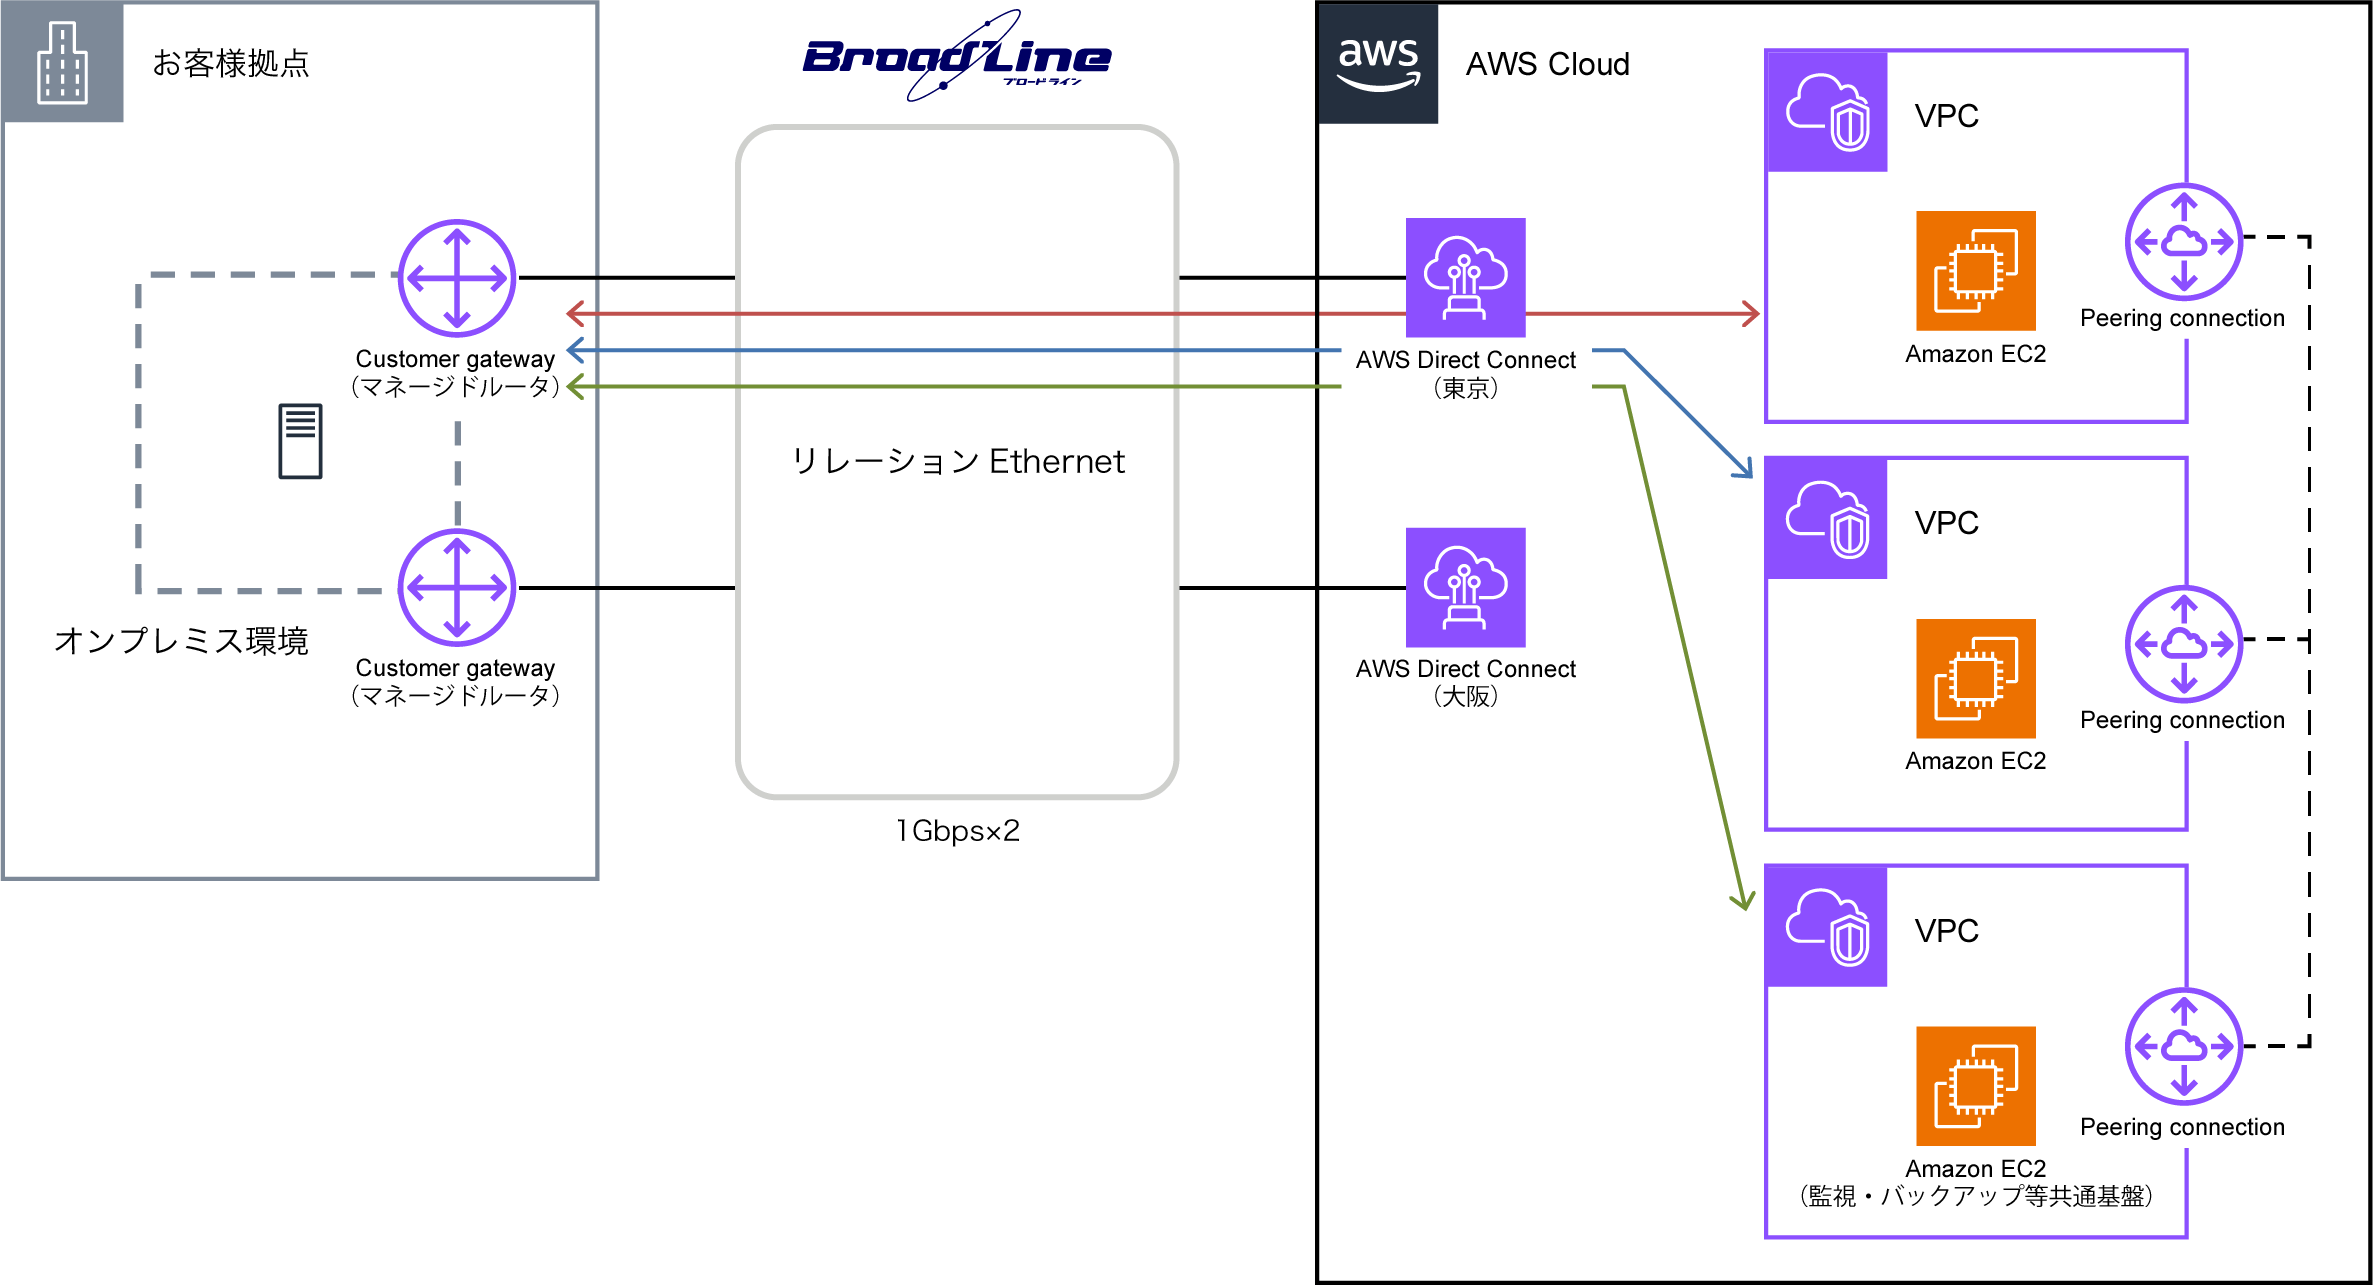Viewport: 2373px width, 1285px height.
Task: Click the bottom VPC cloud shield icon
Action: click(1827, 927)
